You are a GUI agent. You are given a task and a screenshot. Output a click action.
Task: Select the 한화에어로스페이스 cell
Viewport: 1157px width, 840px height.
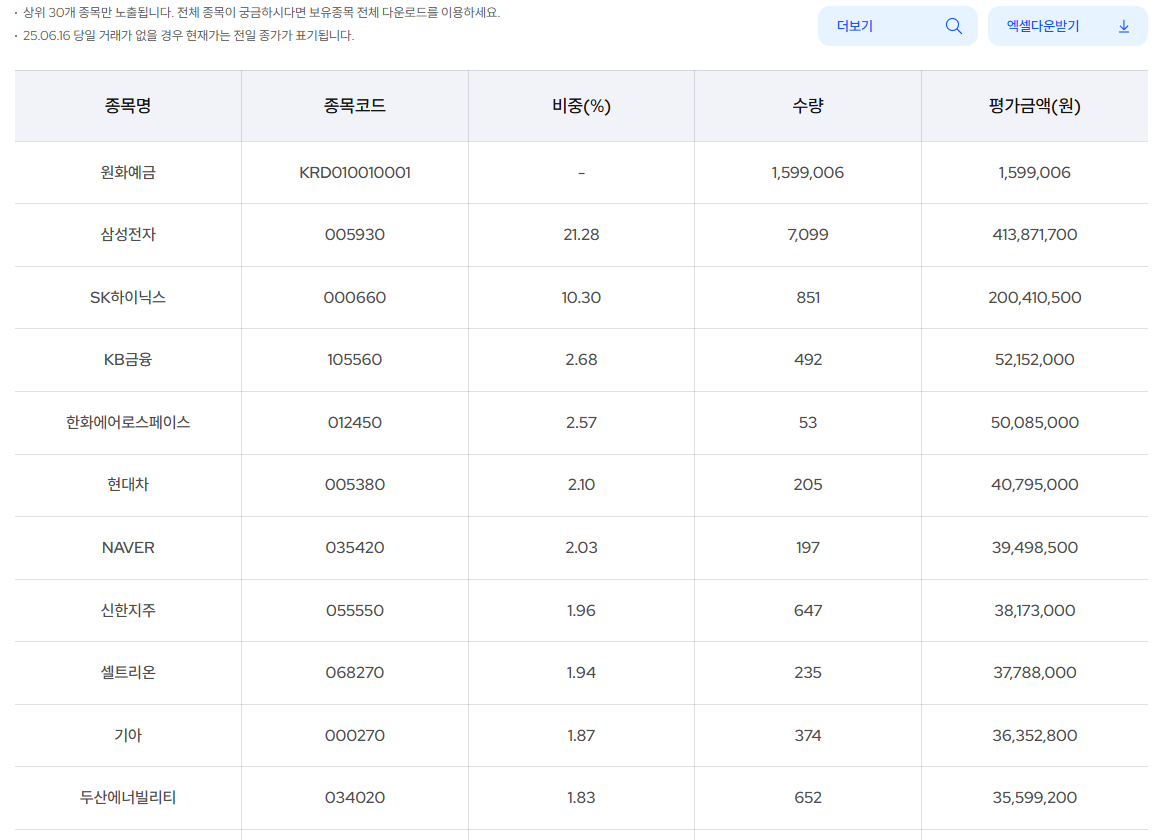click(x=128, y=422)
